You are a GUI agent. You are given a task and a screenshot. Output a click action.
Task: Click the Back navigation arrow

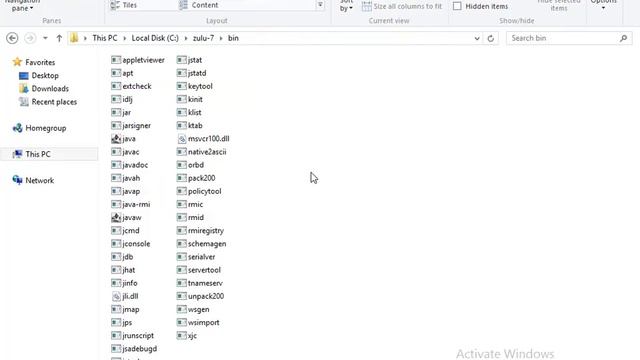tap(12, 38)
